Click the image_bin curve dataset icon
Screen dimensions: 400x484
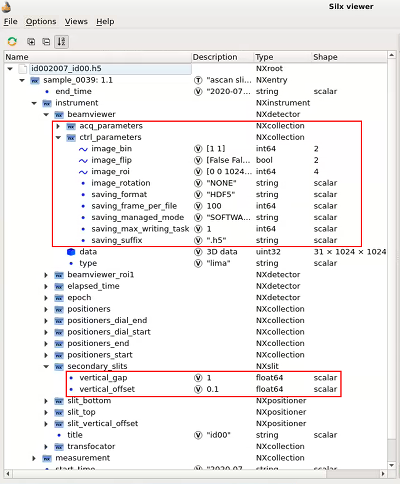[x=83, y=149]
